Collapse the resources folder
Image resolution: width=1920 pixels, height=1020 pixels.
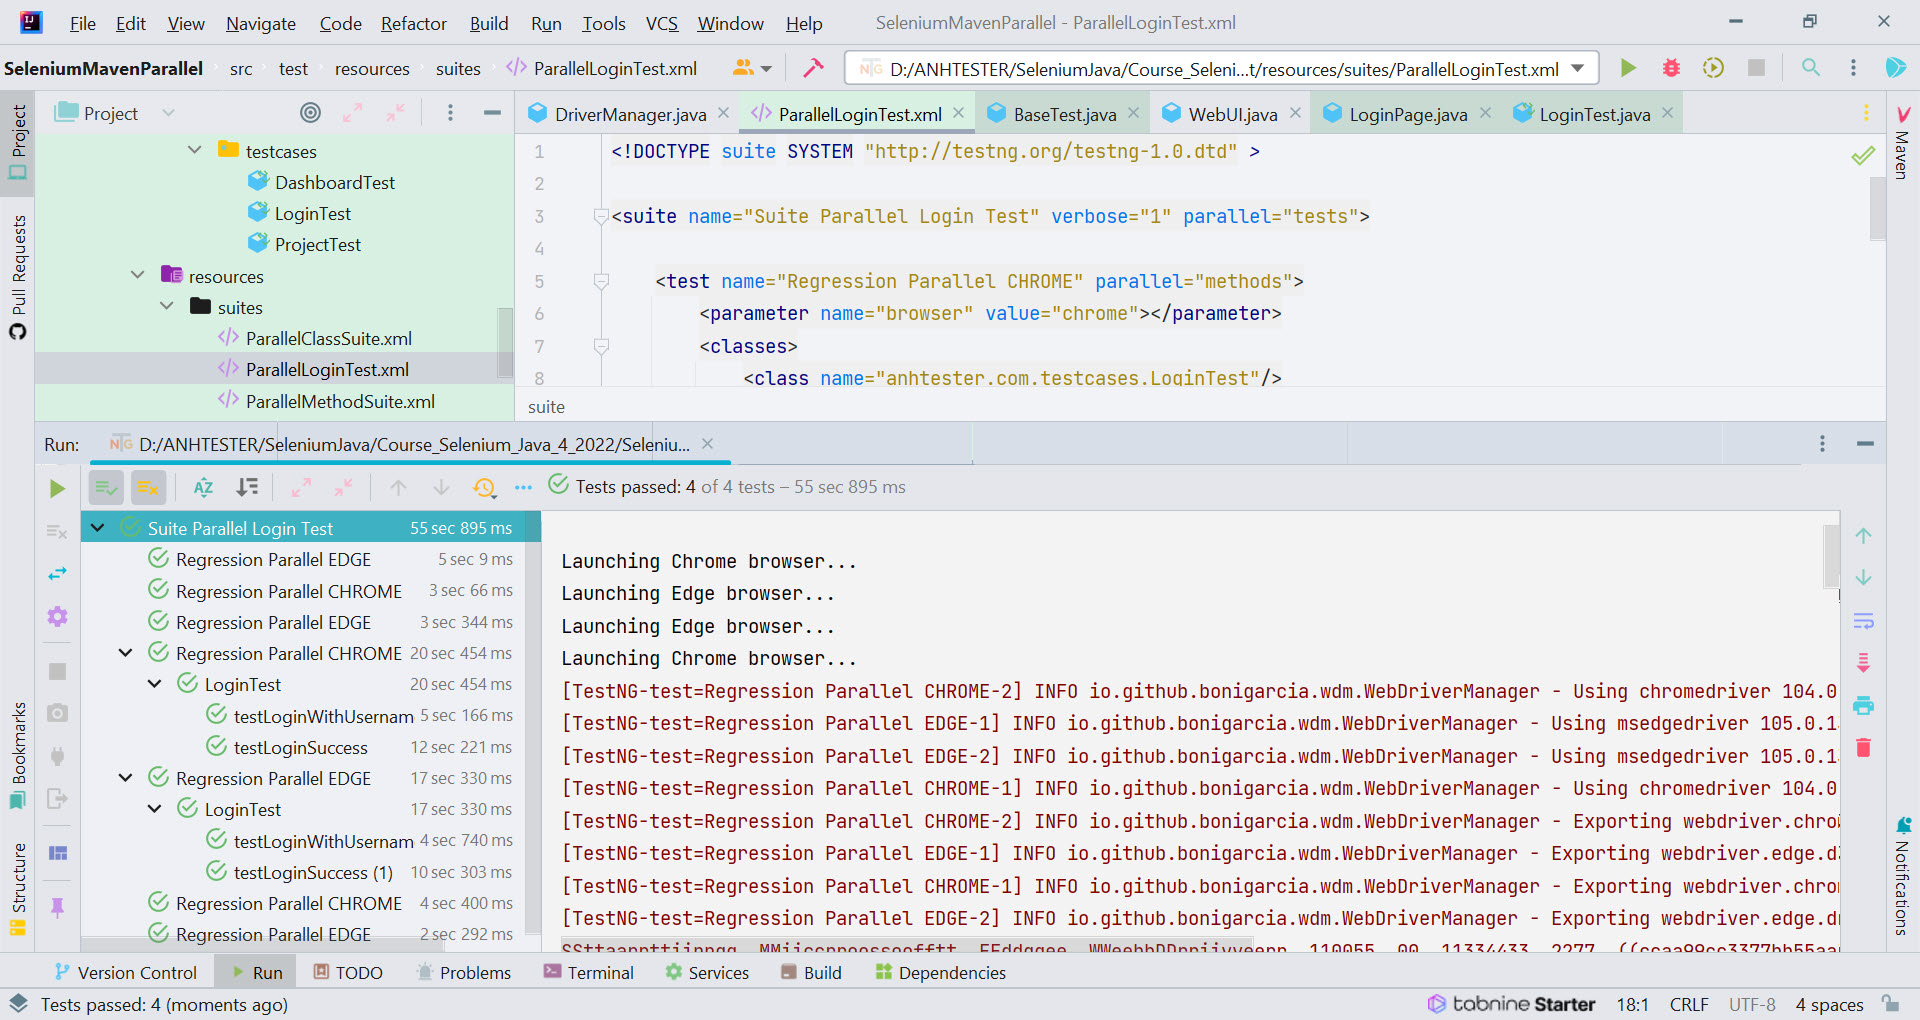point(137,276)
